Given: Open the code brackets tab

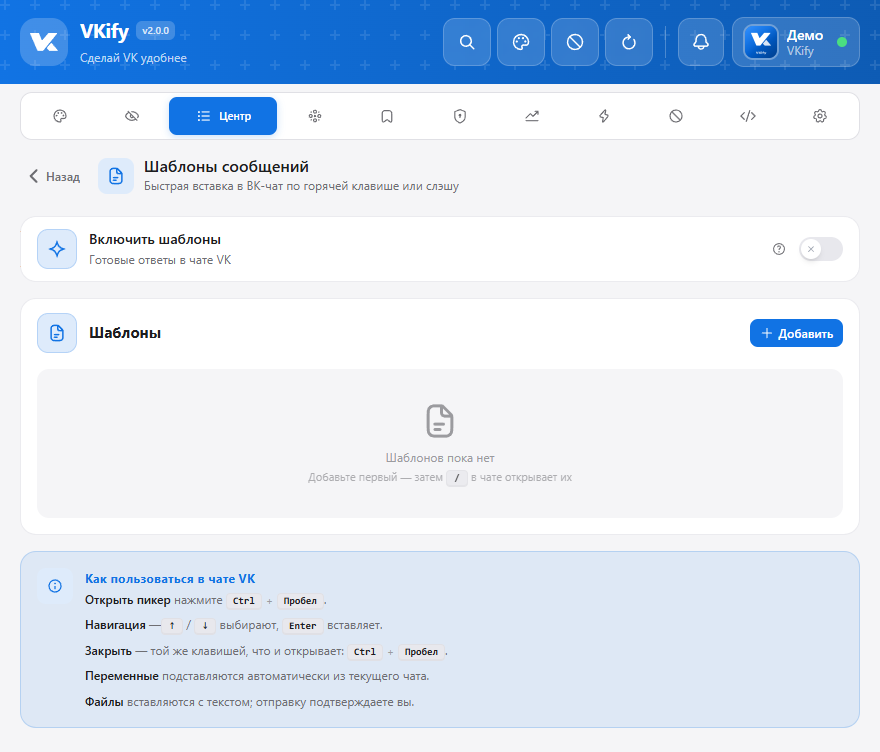Looking at the screenshot, I should coord(748,116).
